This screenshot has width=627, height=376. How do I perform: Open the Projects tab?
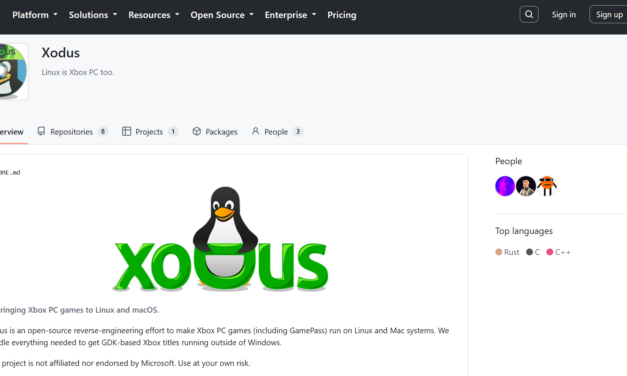[150, 132]
